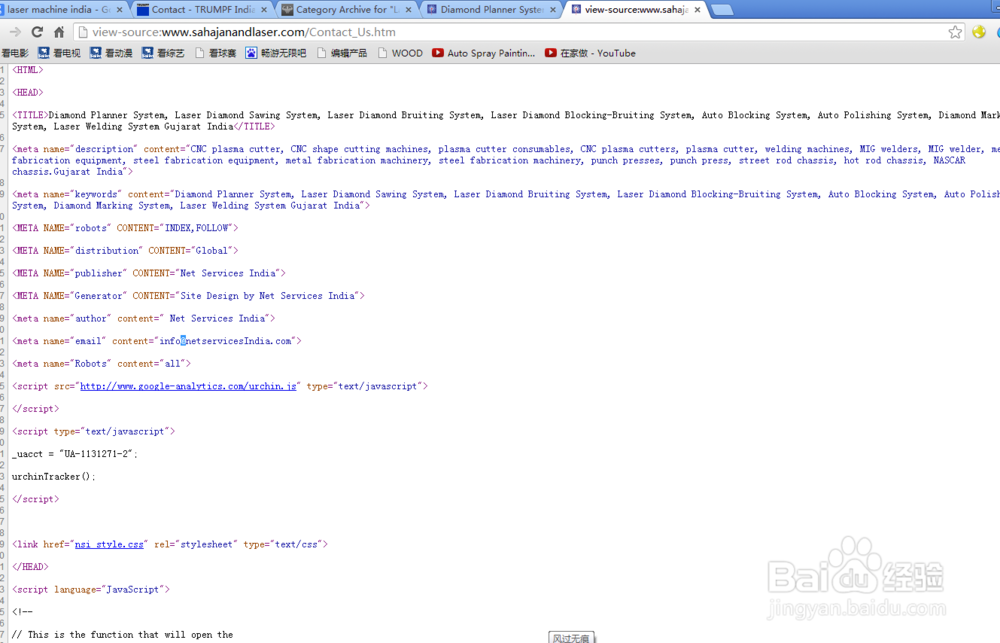
Task: Click the urchinTracker(); line
Action: tap(54, 477)
